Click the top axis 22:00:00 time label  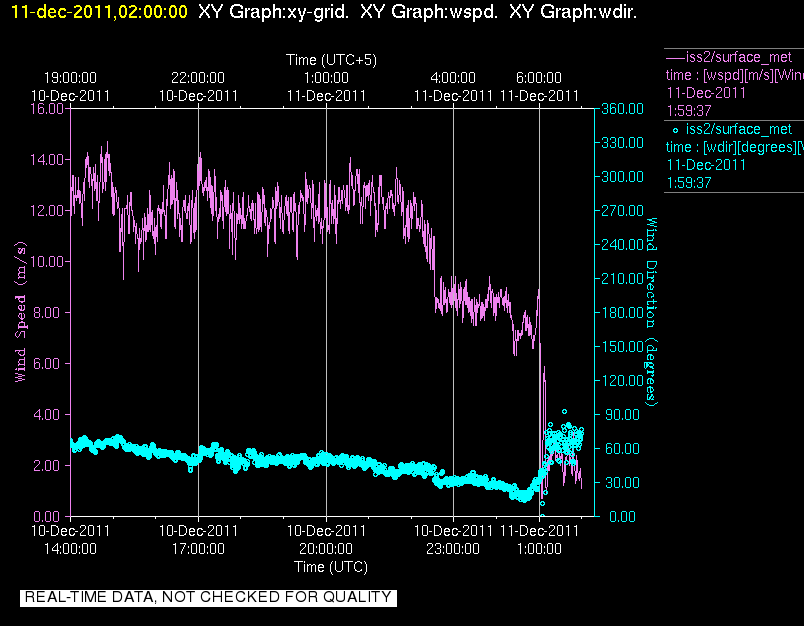click(198, 78)
